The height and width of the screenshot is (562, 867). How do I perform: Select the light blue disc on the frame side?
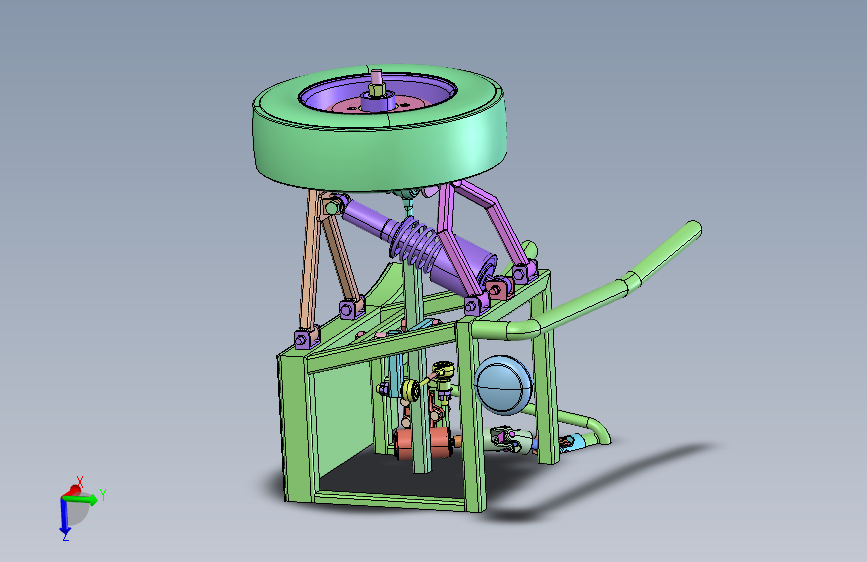pyautogui.click(x=503, y=386)
